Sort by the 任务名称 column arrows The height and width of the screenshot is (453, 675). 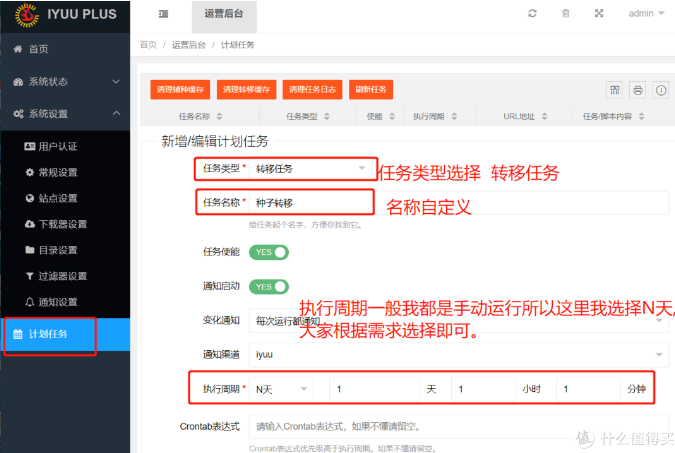tap(220, 116)
